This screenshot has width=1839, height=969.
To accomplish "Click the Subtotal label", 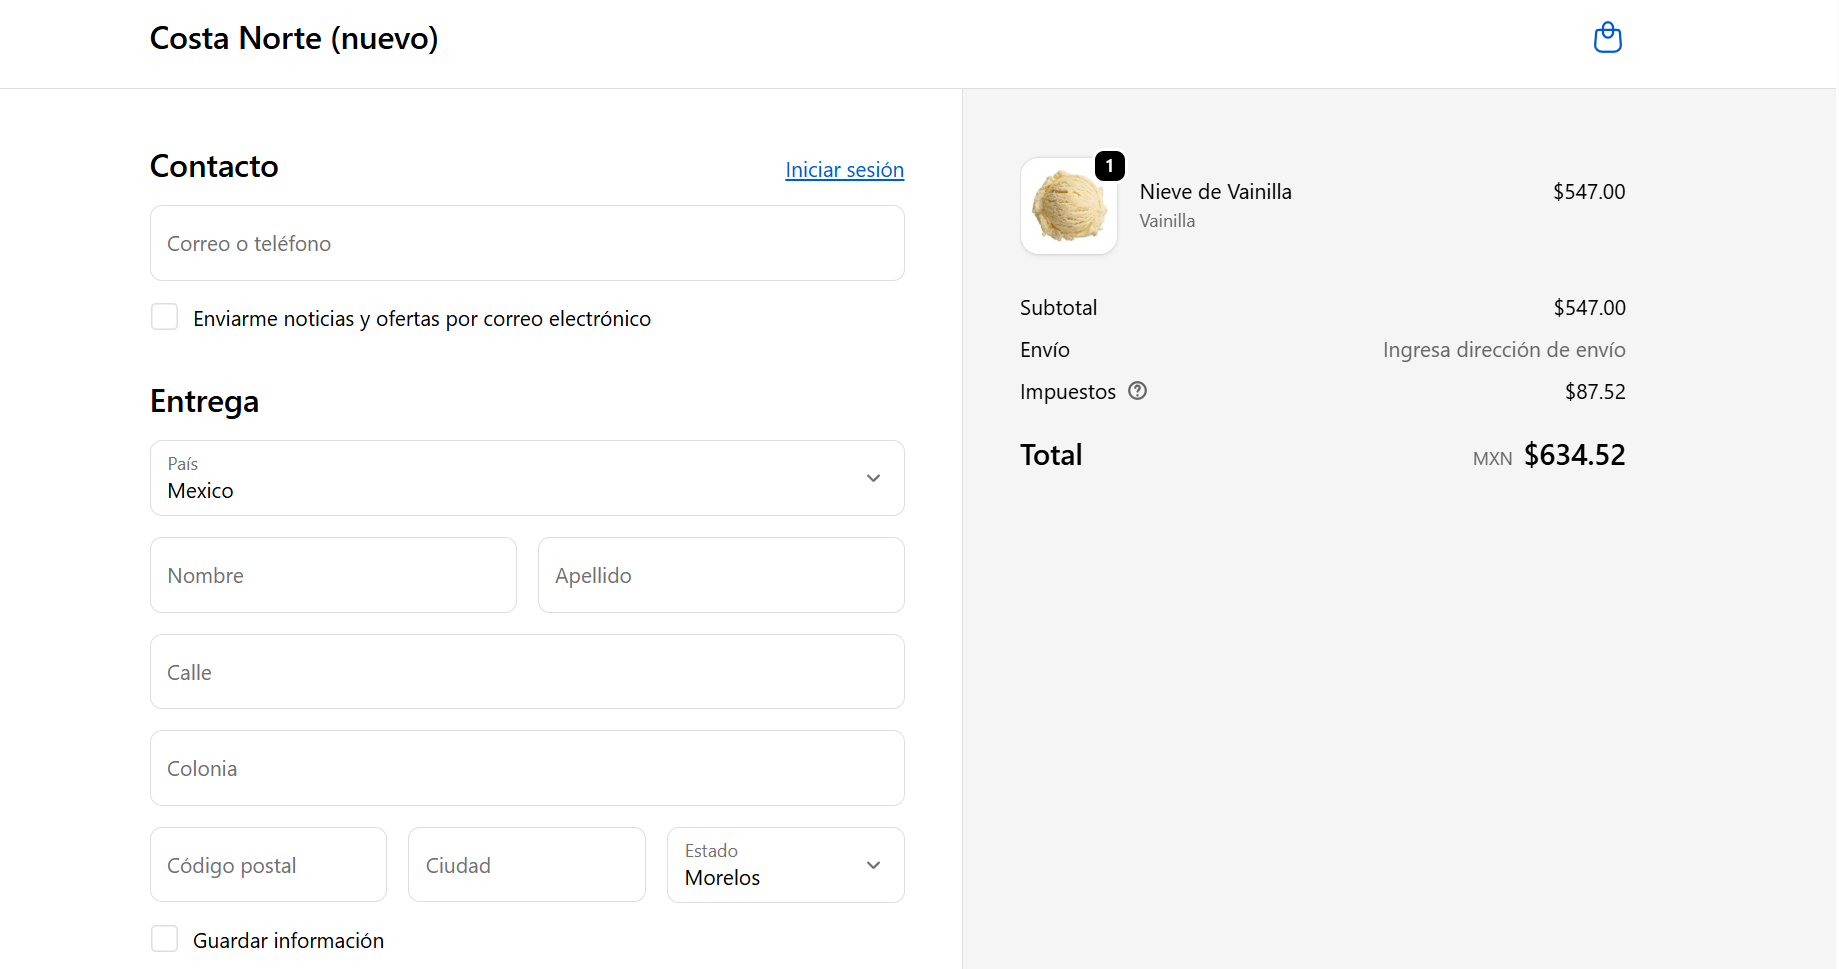I will pyautogui.click(x=1058, y=308).
